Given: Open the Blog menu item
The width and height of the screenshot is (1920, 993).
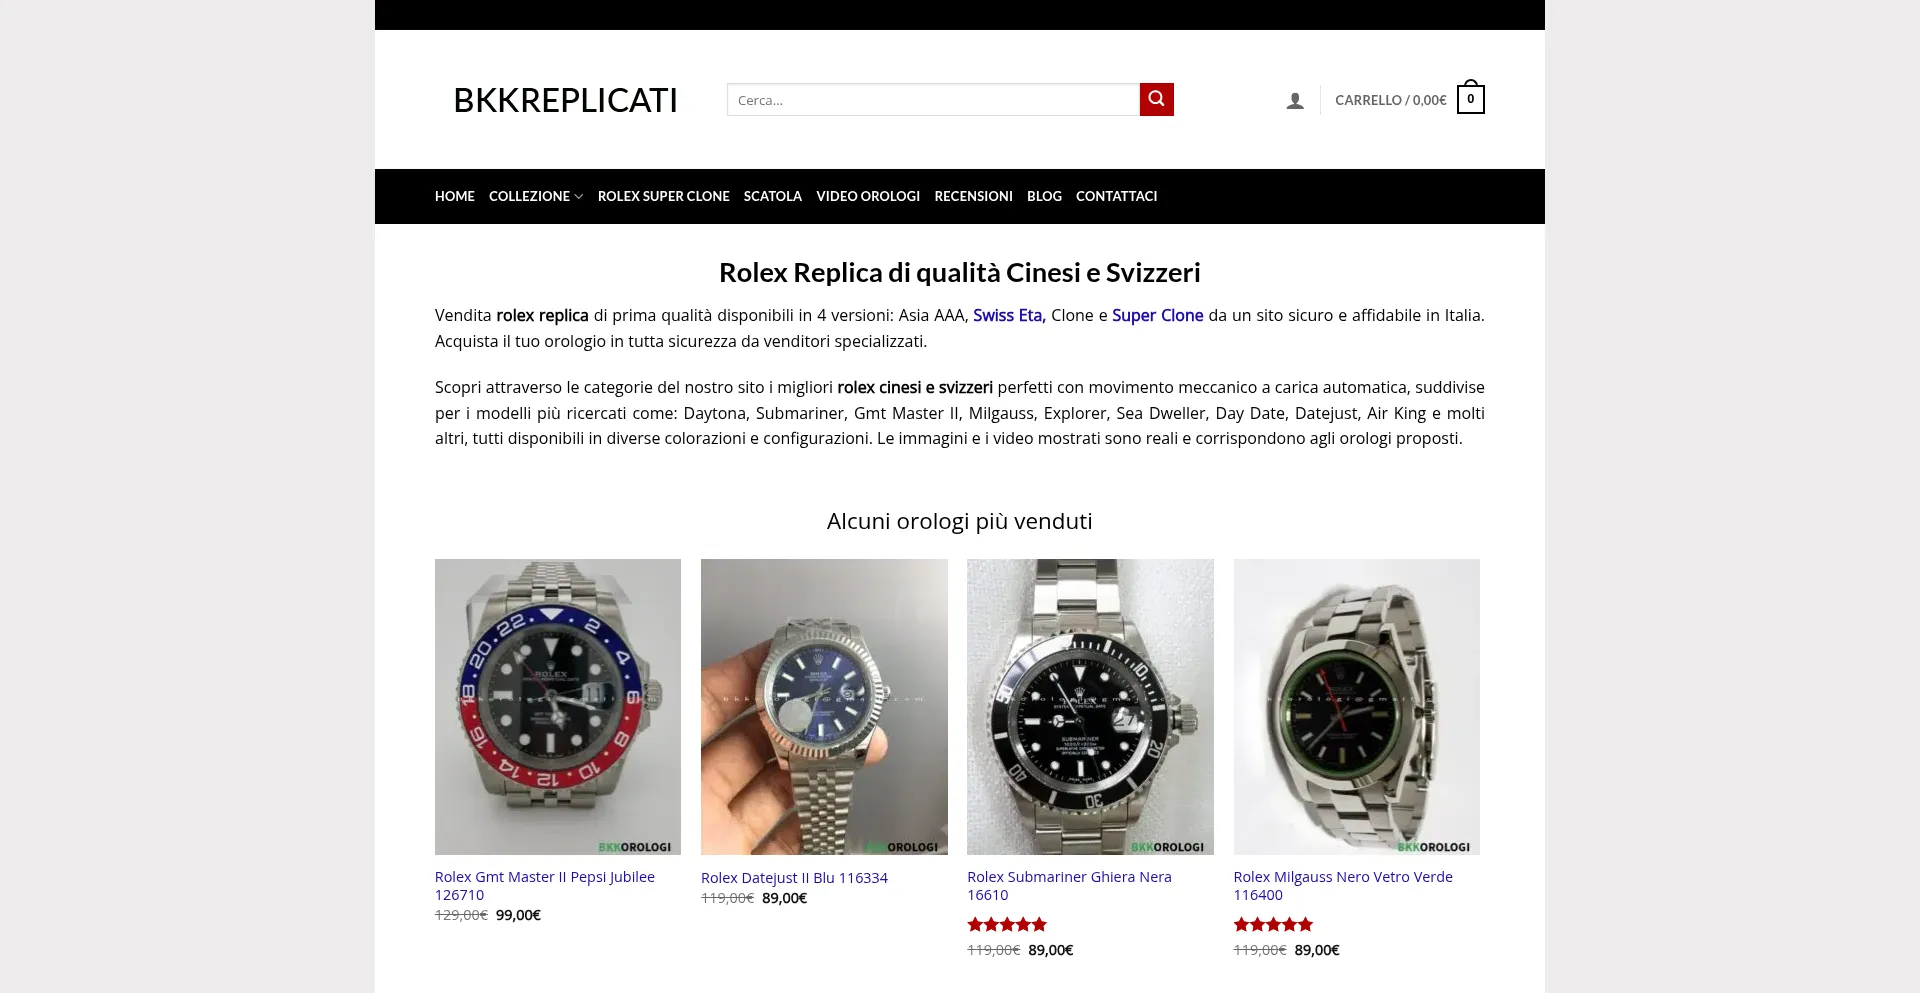Looking at the screenshot, I should tap(1044, 196).
